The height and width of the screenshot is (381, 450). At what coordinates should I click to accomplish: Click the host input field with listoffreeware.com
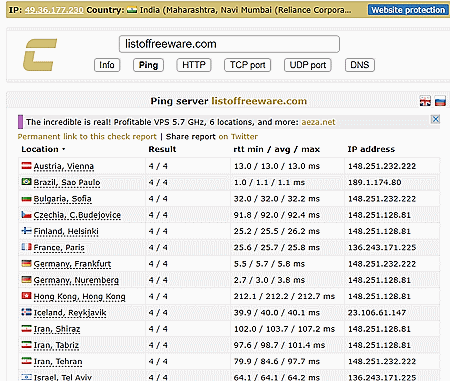(229, 44)
